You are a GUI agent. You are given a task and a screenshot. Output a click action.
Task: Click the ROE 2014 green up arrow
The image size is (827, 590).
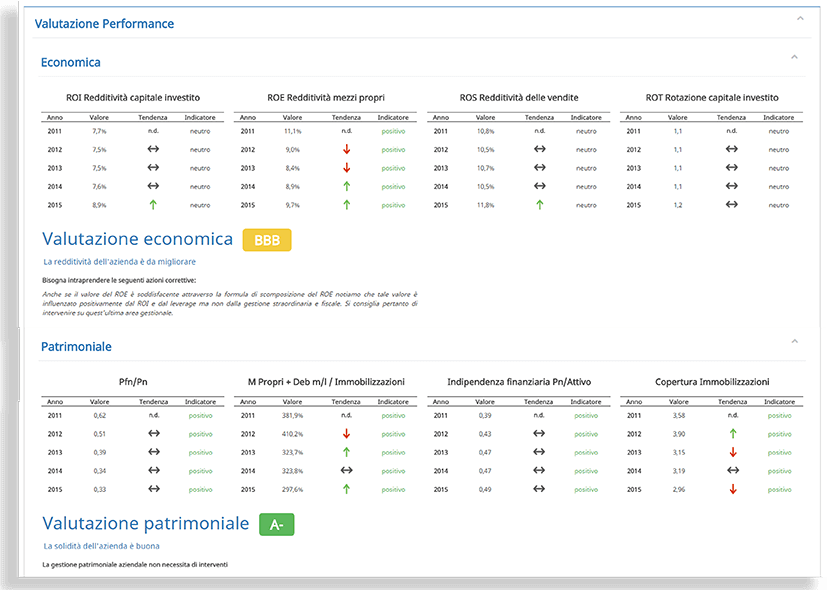tap(347, 186)
